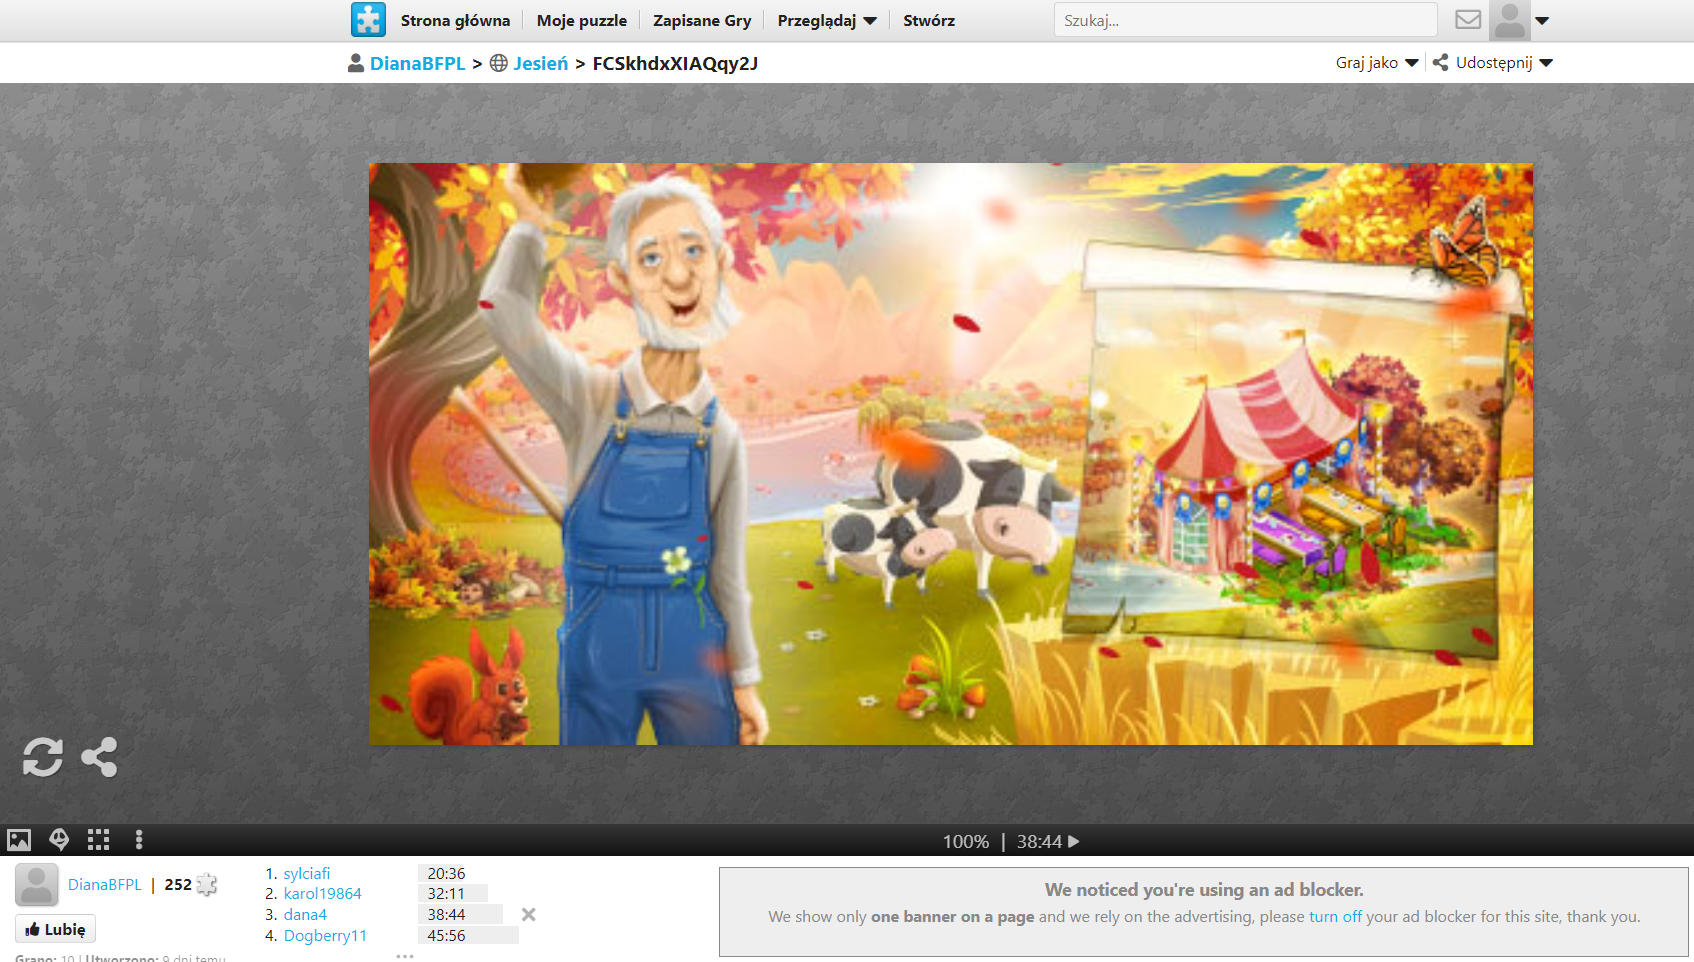
Task: Expand the account menu arrow
Action: [x=1542, y=21]
